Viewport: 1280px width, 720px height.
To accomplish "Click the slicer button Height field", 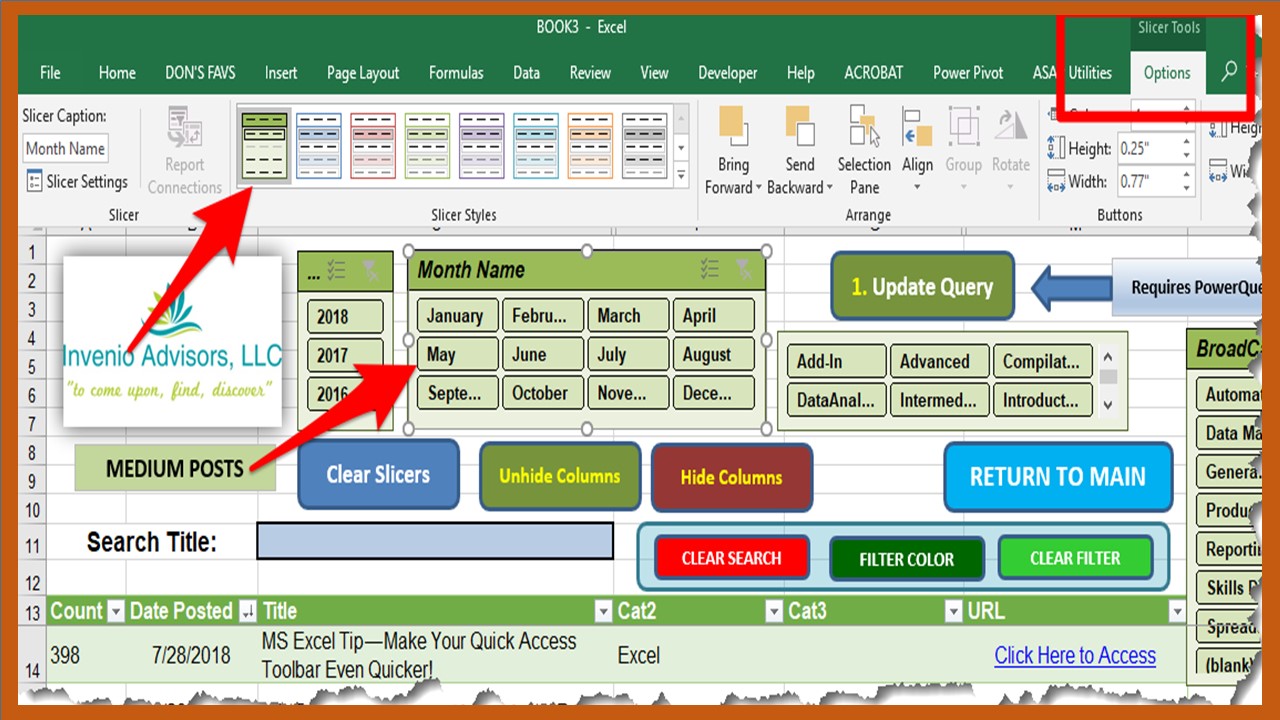I will pos(1155,149).
